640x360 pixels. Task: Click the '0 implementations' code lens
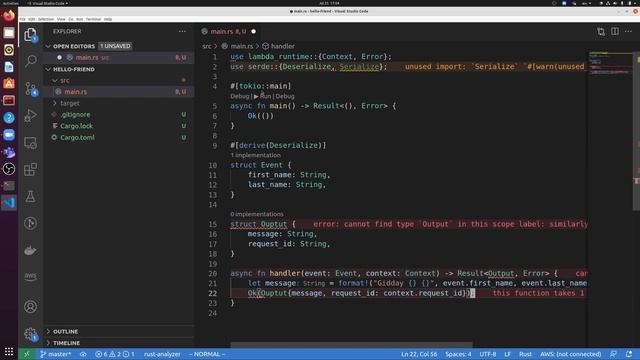257,214
